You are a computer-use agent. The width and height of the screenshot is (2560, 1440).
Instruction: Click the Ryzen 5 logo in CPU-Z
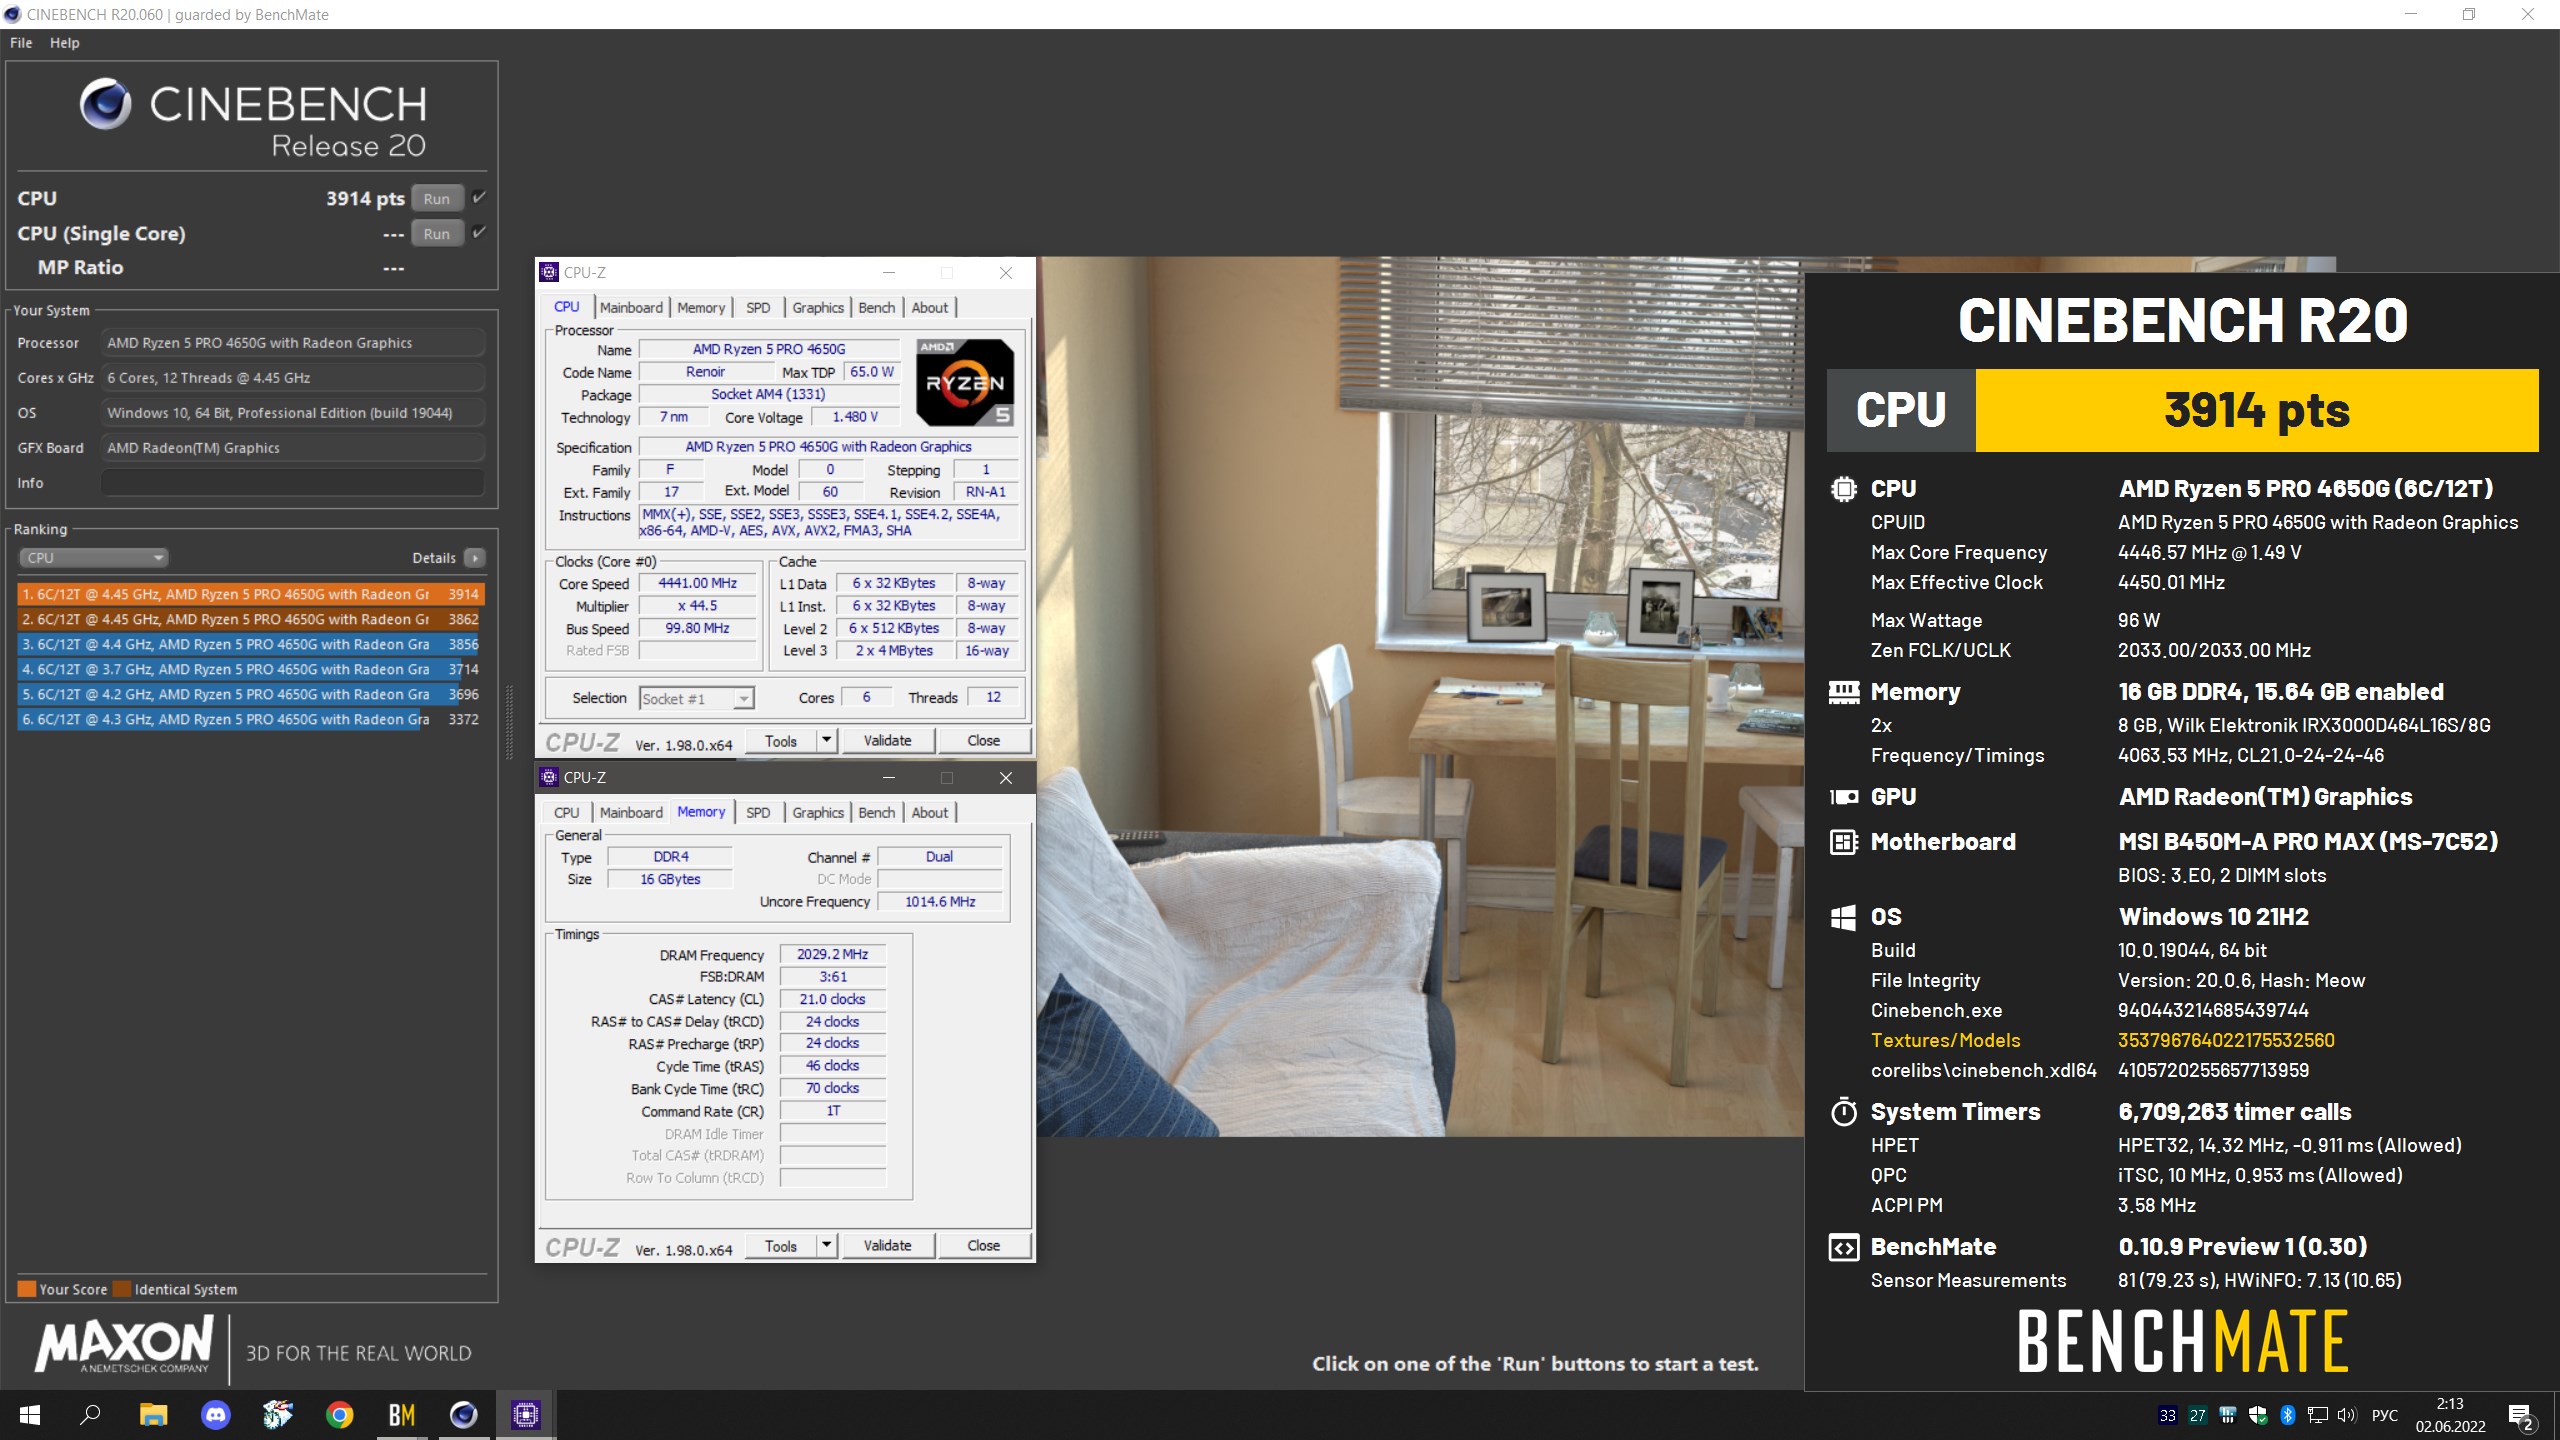[x=965, y=382]
